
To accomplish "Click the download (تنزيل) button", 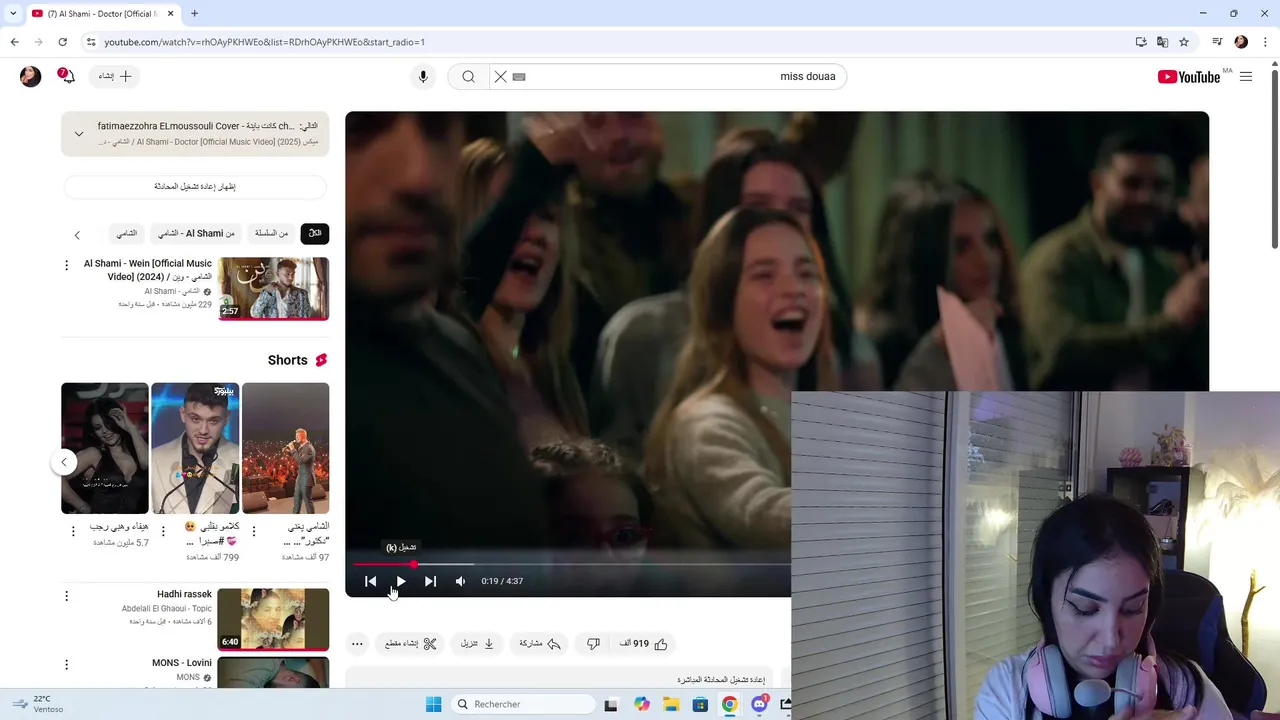I will [x=478, y=644].
